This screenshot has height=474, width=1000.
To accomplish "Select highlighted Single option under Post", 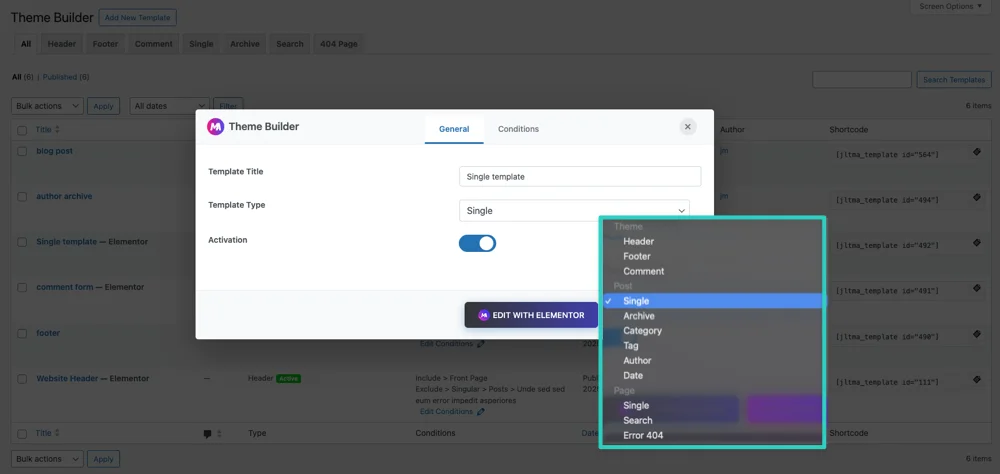I will click(713, 301).
